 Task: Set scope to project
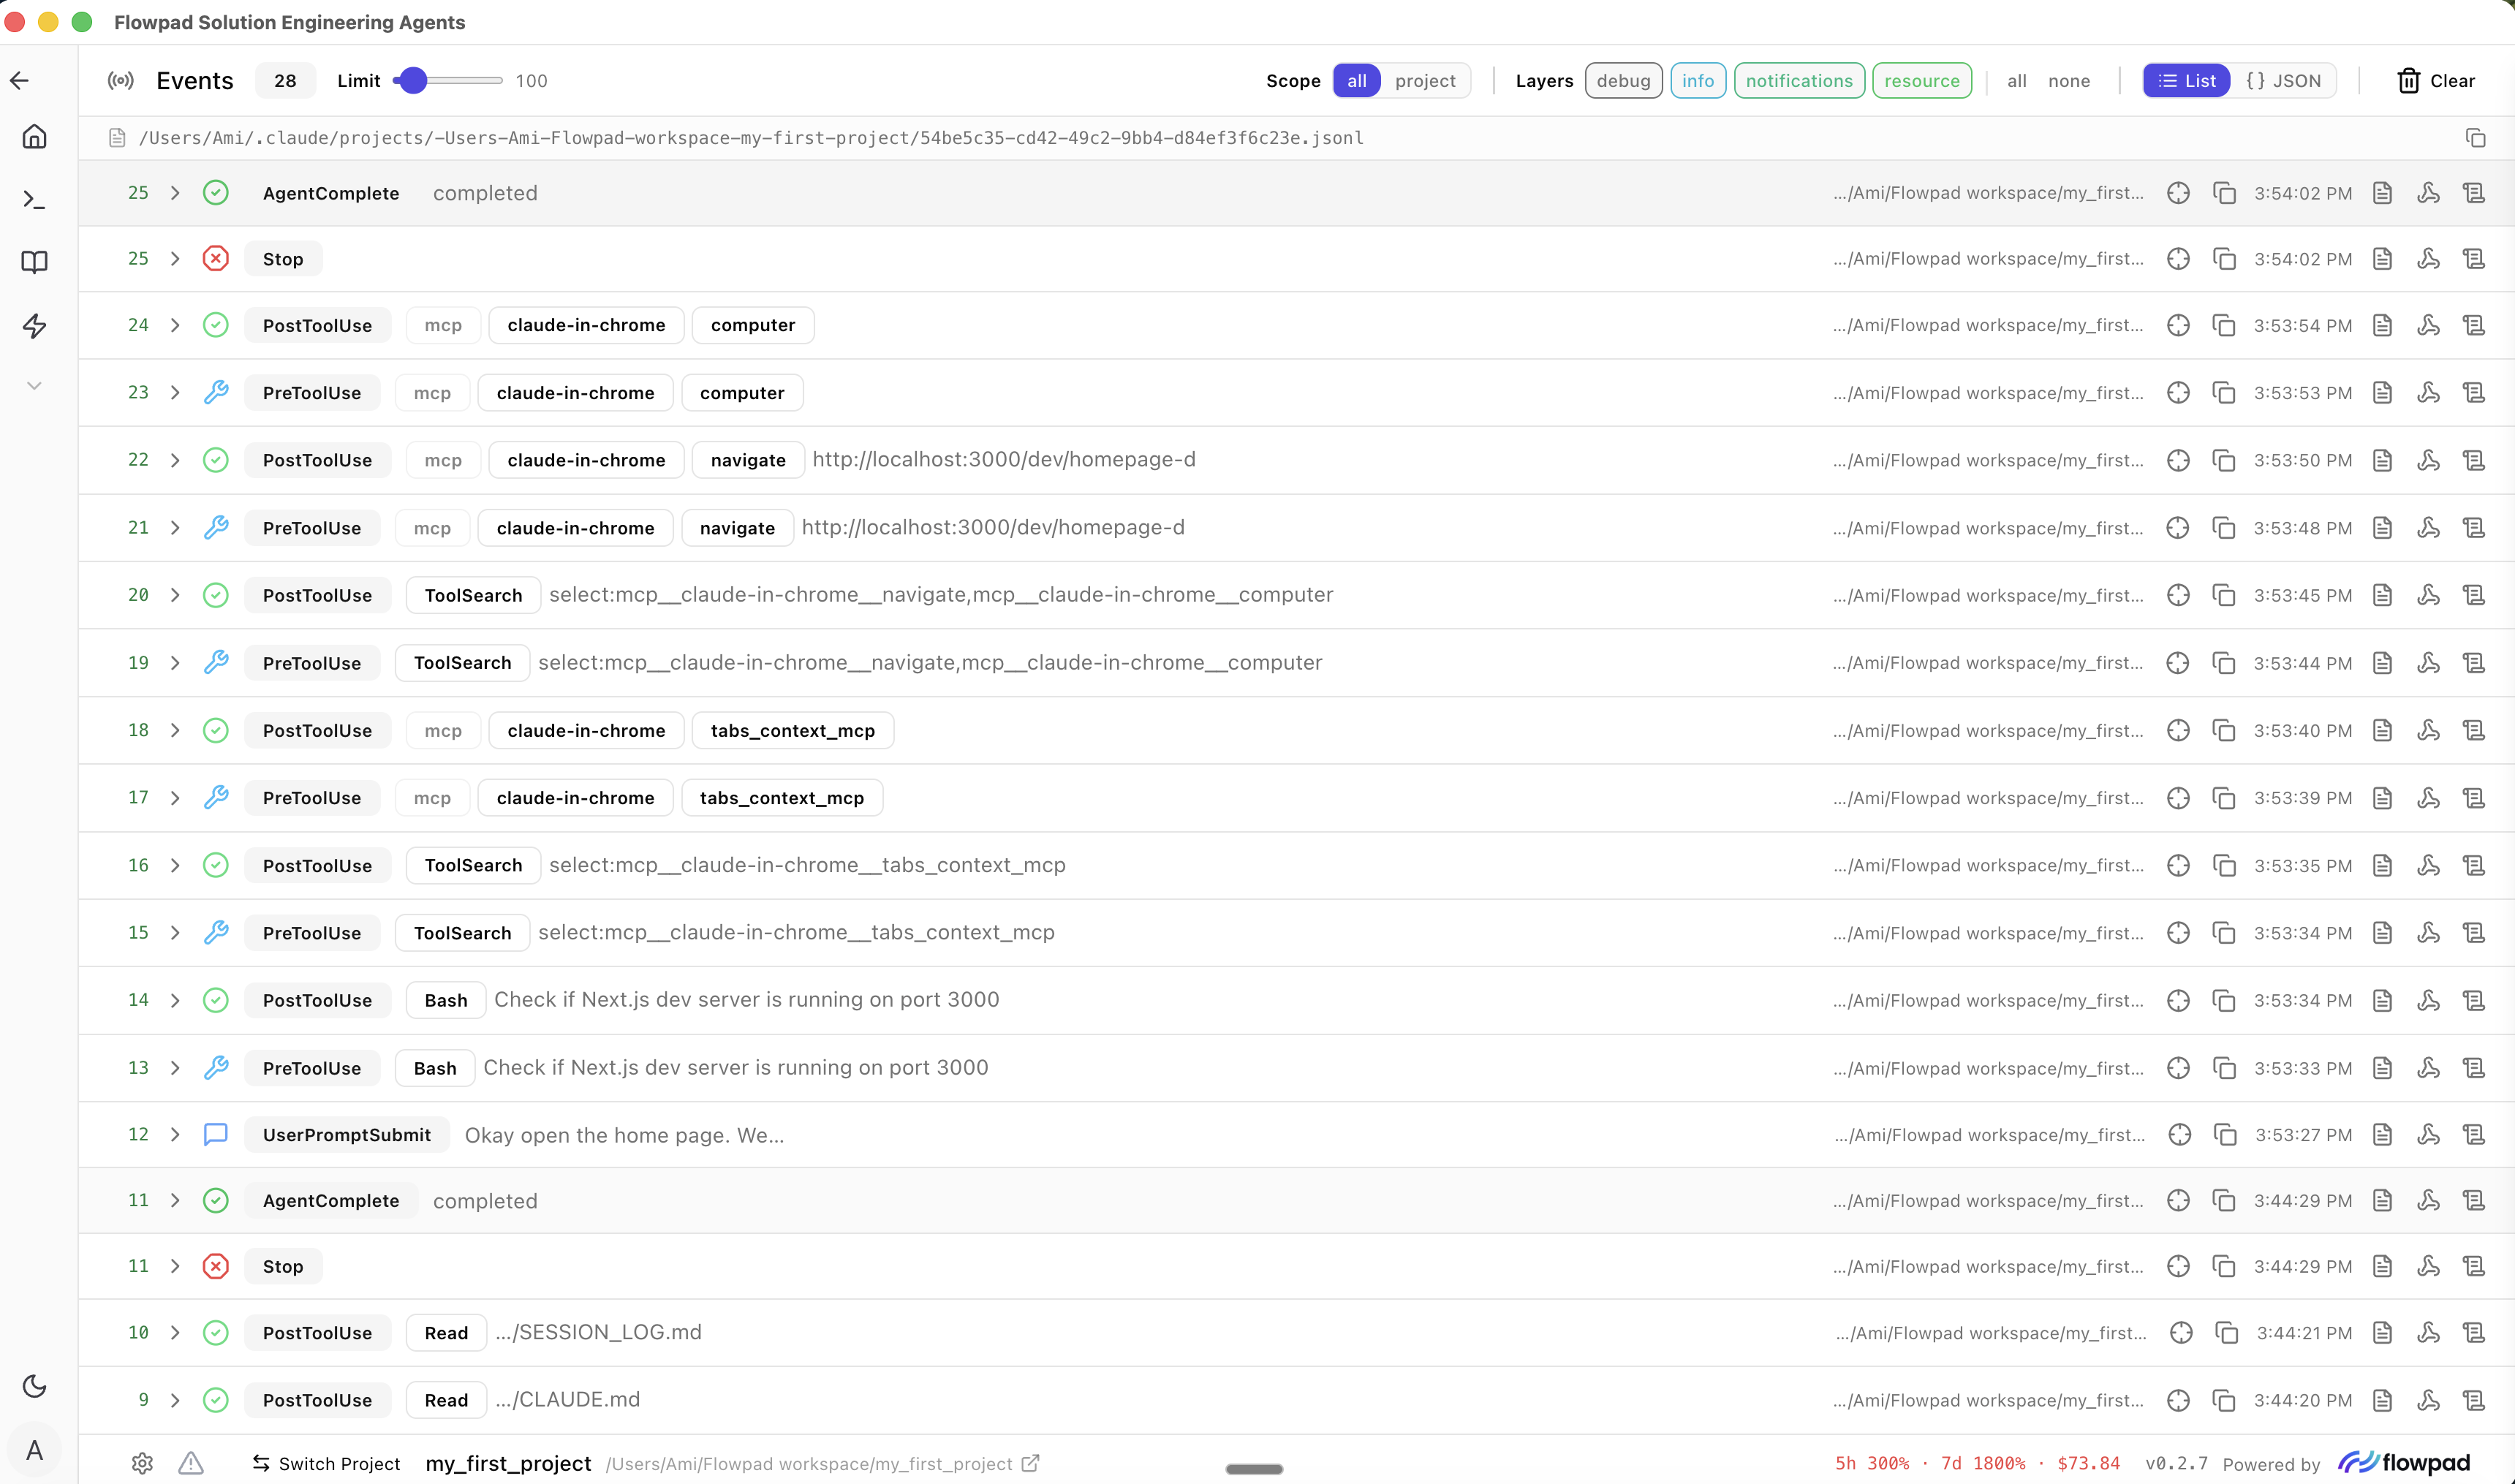tap(1424, 81)
